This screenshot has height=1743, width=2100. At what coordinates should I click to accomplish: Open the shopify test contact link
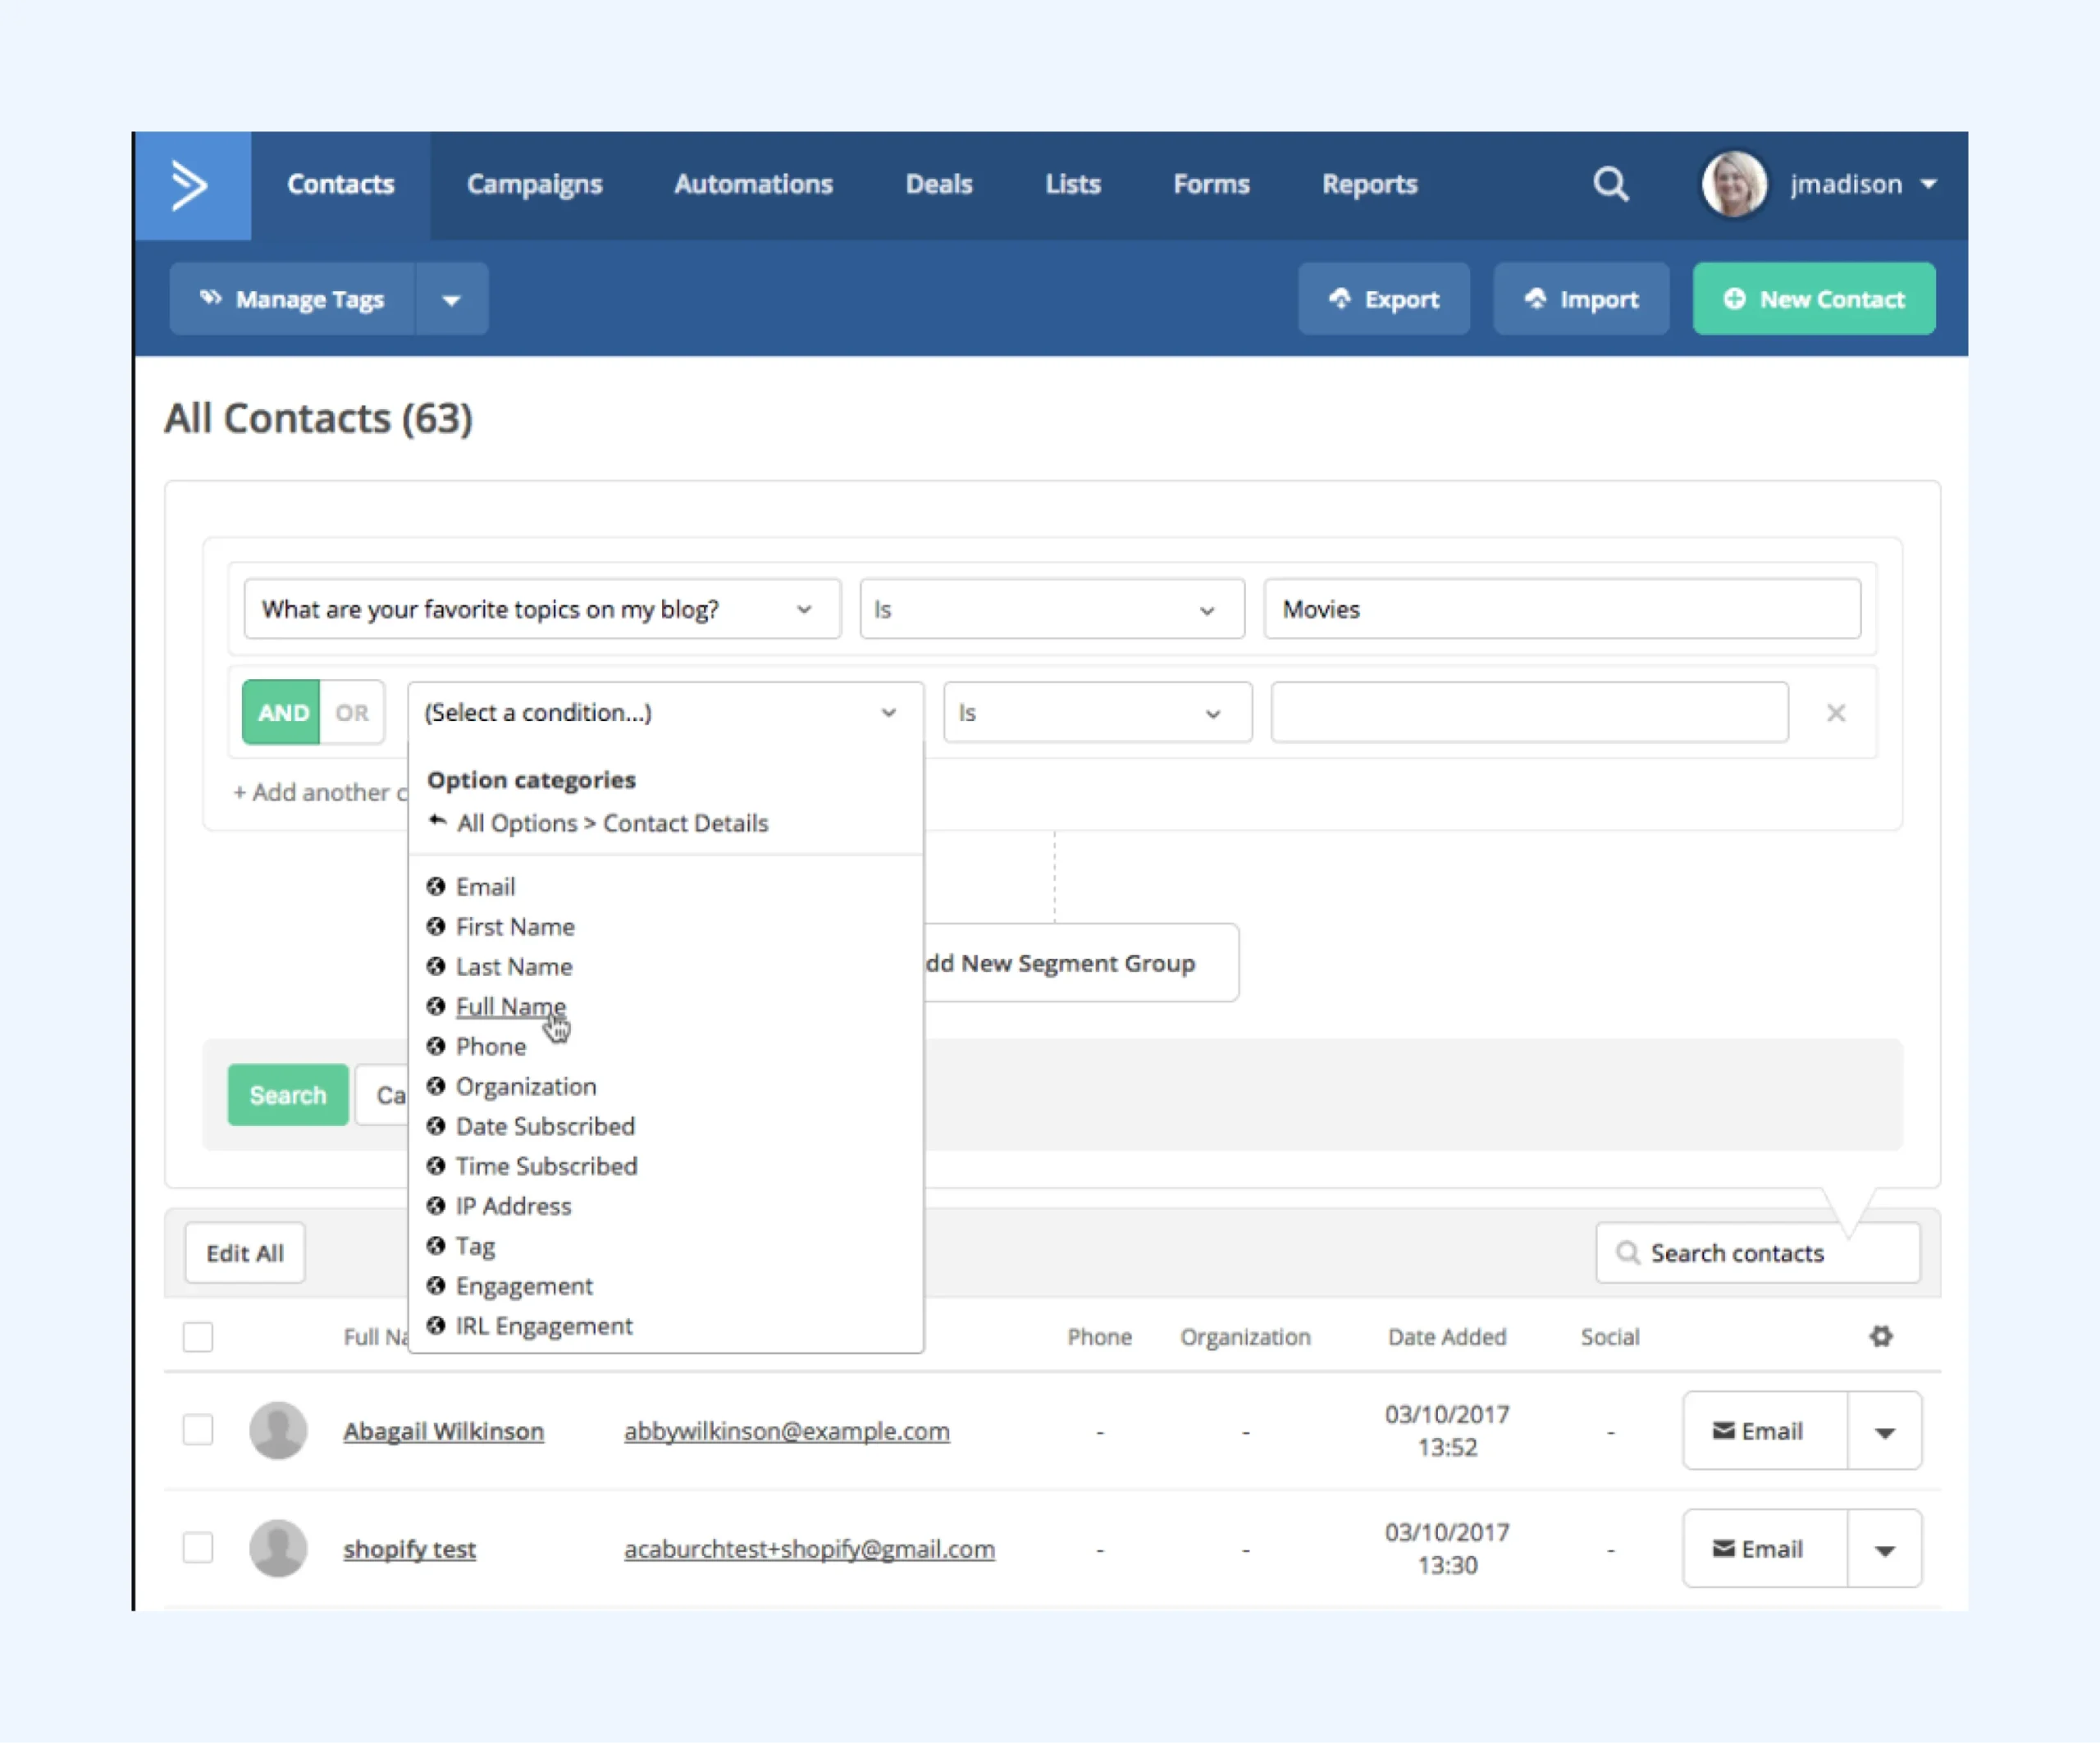(x=410, y=1550)
